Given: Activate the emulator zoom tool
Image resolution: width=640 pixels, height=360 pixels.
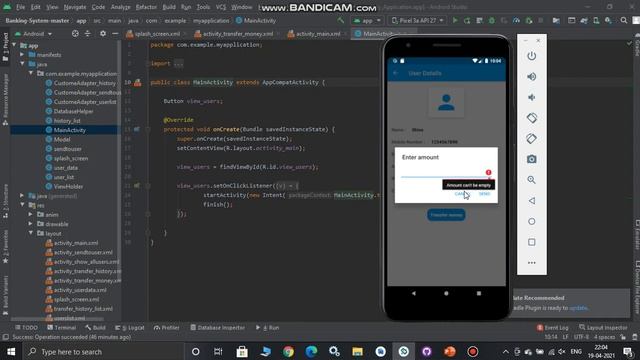Looking at the screenshot, I should tap(531, 180).
